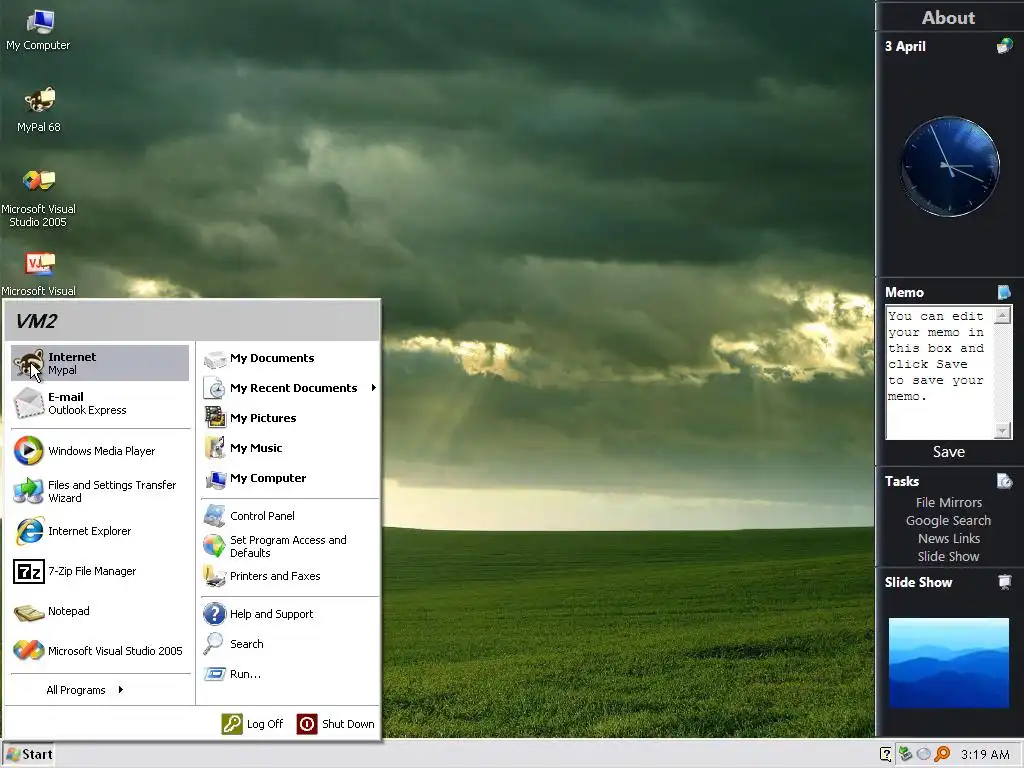Viewport: 1024px width, 768px height.
Task: Open Microsoft Visual Studio 2005 in Start menu
Action: coord(100,650)
